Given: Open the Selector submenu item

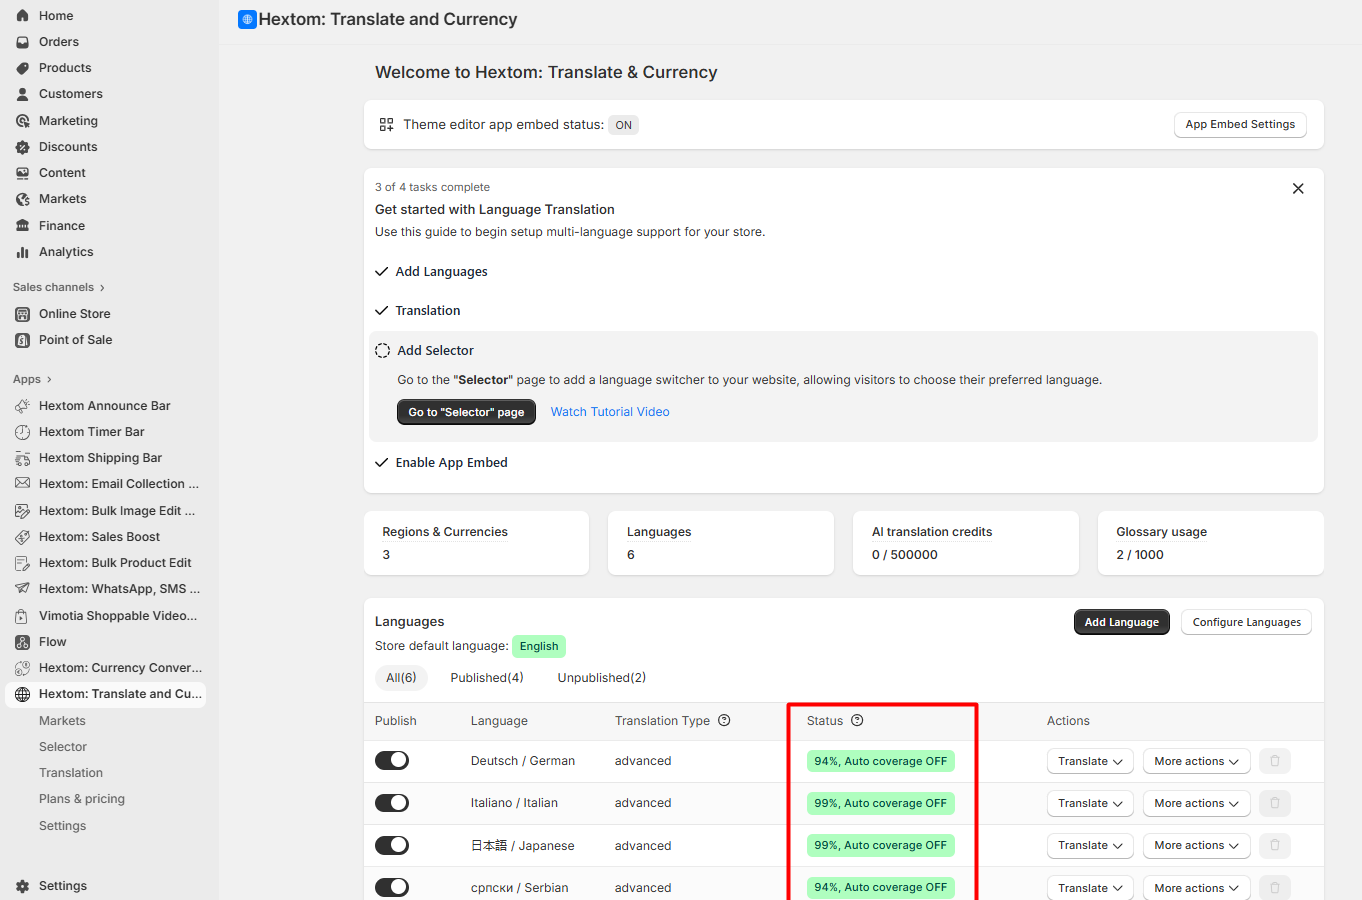Looking at the screenshot, I should click(63, 747).
